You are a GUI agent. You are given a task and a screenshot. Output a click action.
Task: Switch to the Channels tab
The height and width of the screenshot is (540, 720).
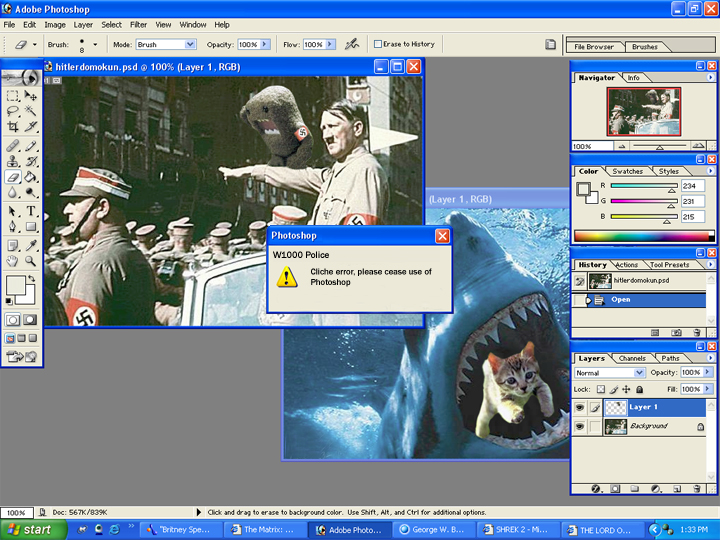click(x=632, y=358)
